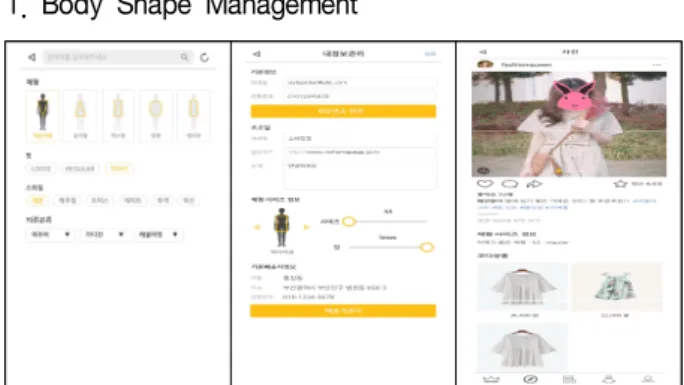Tap the back arrow beside the search bar
684x385 pixels.
coord(32,57)
